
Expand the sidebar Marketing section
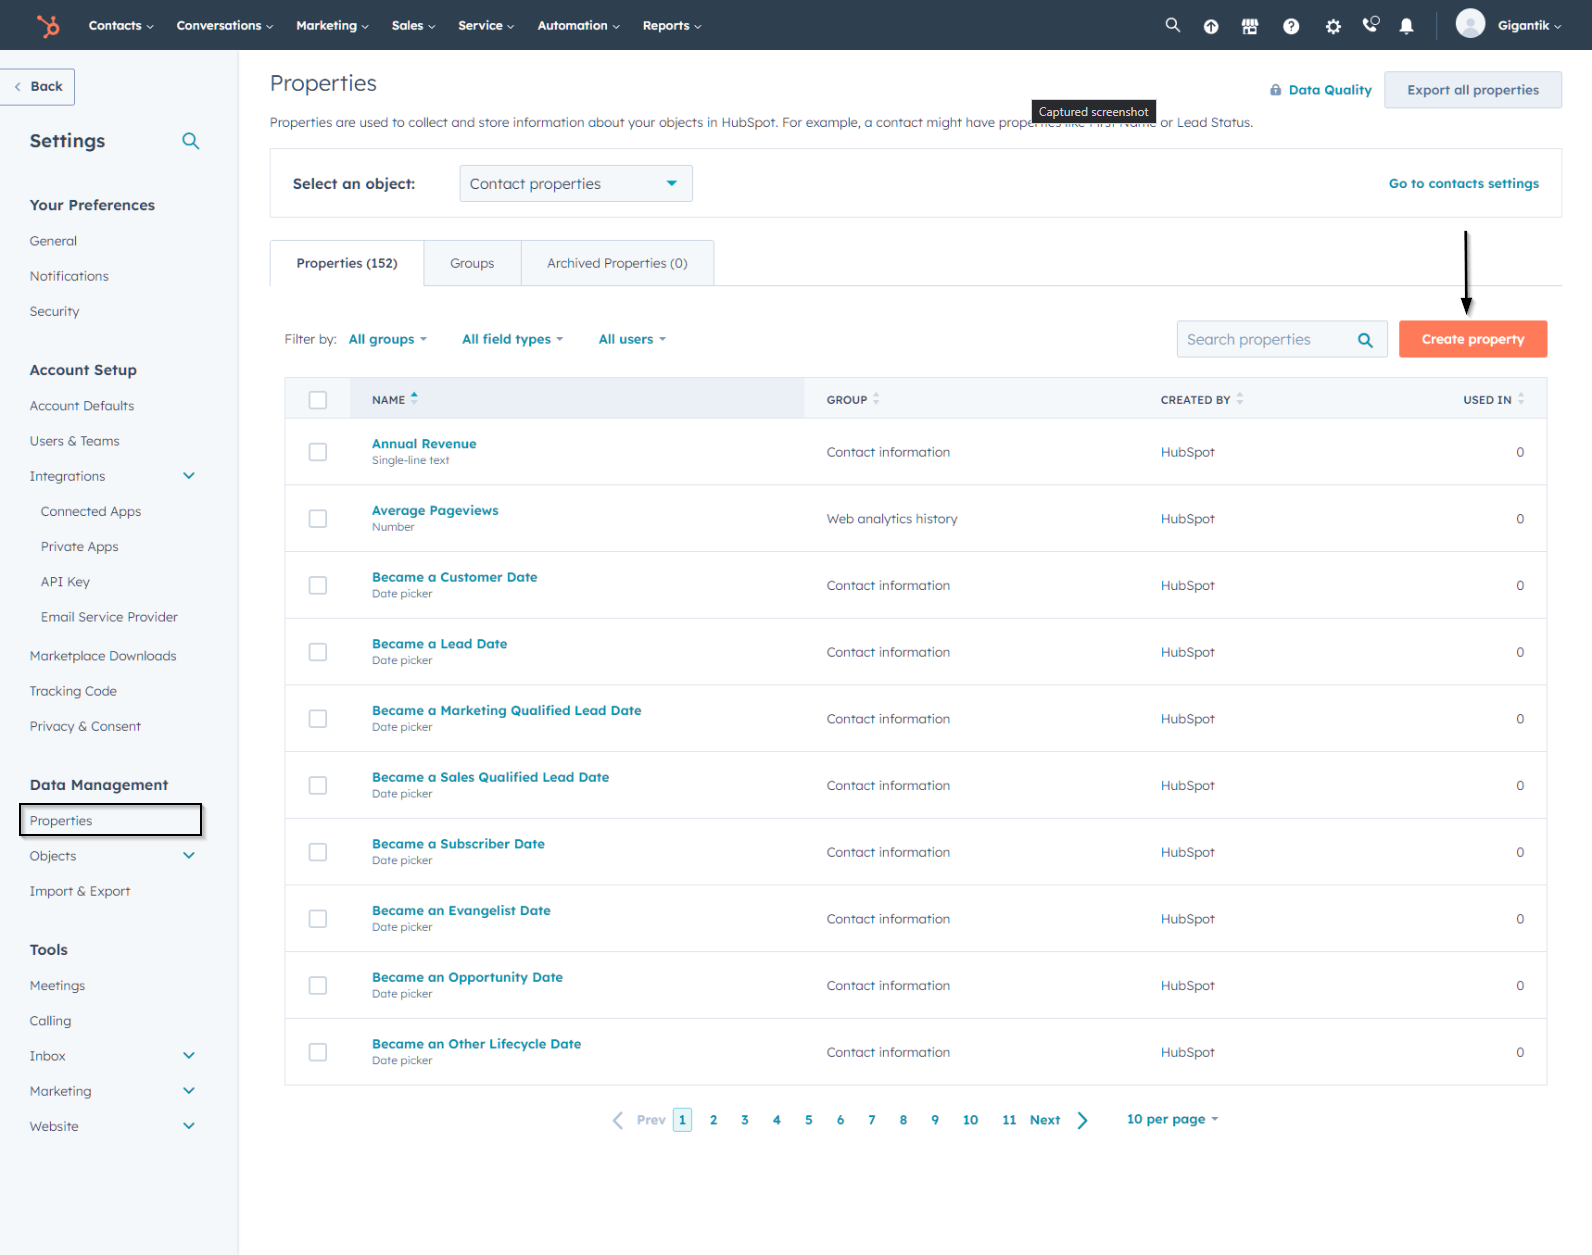point(189,1091)
